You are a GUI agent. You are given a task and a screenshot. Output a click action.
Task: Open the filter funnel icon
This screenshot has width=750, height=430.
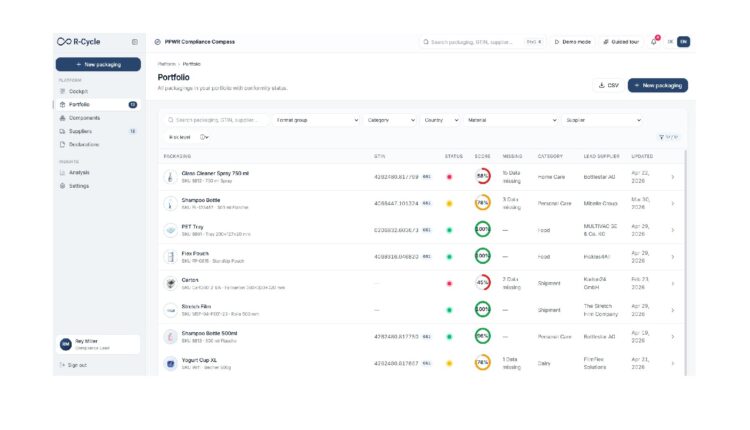tap(662, 137)
